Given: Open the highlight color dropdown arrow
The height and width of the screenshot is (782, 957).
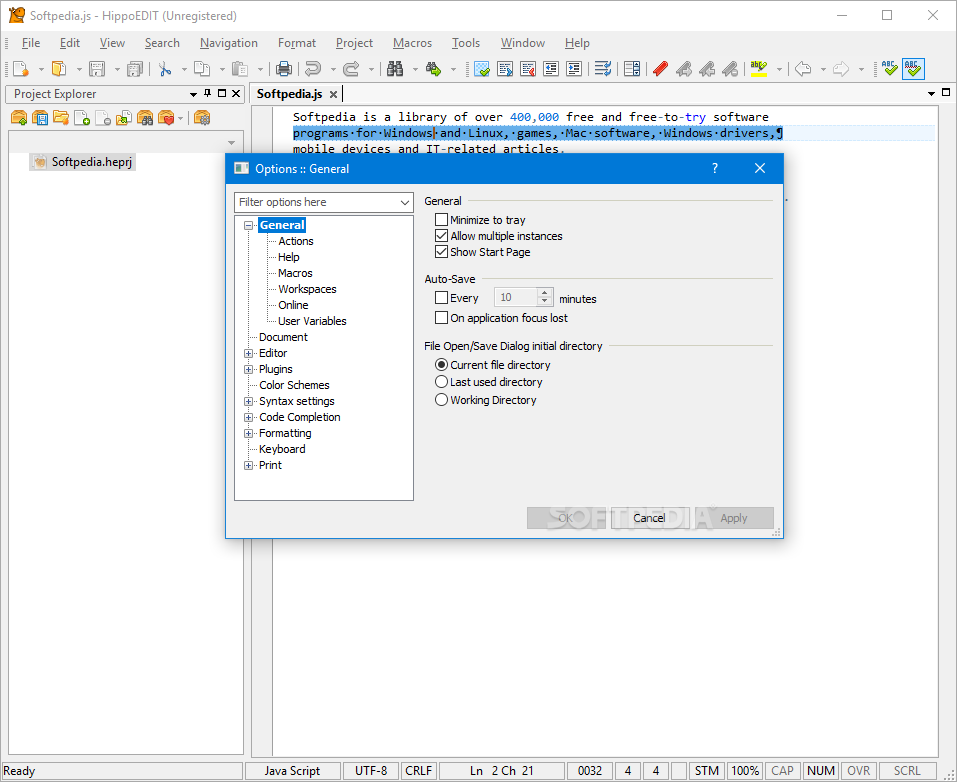Looking at the screenshot, I should tap(779, 69).
